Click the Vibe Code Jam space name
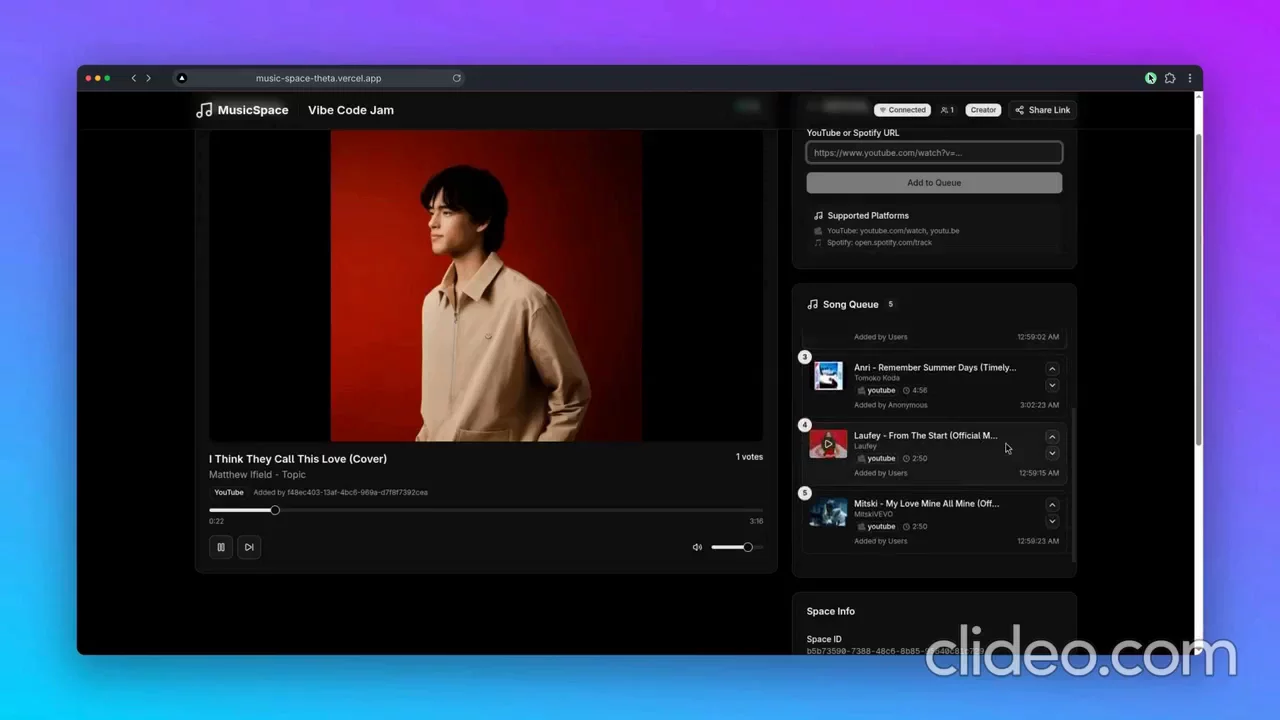Screen dimensions: 1280x720 [351, 110]
